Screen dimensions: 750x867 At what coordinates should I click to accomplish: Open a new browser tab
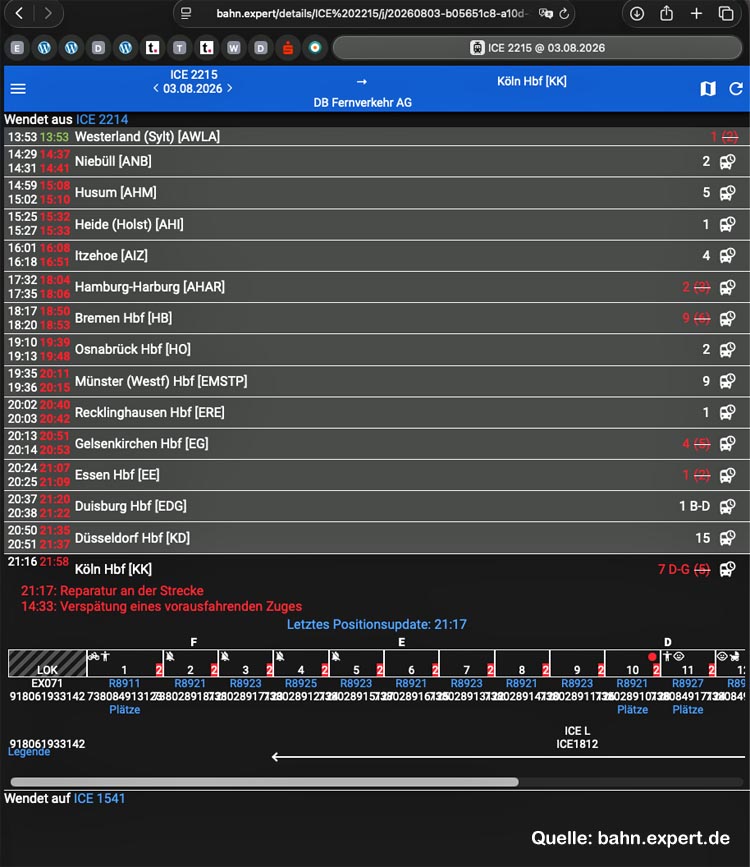696,13
